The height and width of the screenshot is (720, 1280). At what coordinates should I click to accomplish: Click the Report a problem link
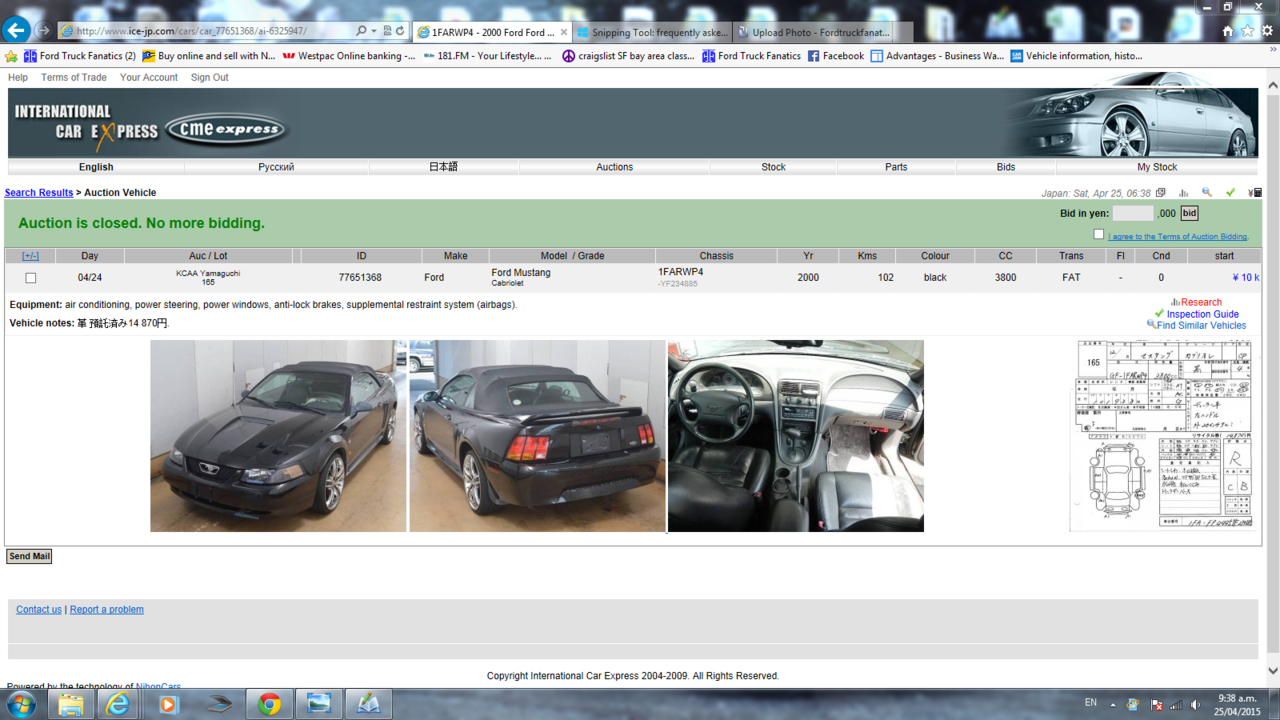pos(107,610)
